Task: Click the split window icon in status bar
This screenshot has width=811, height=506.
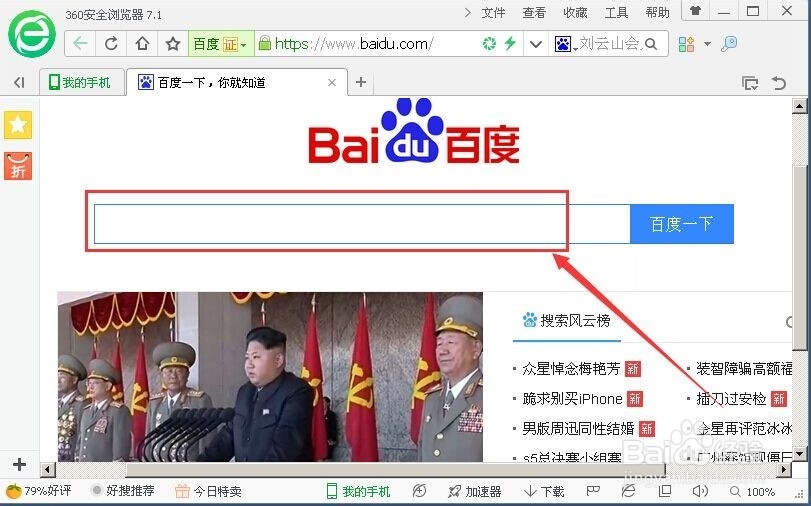Action: 665,490
